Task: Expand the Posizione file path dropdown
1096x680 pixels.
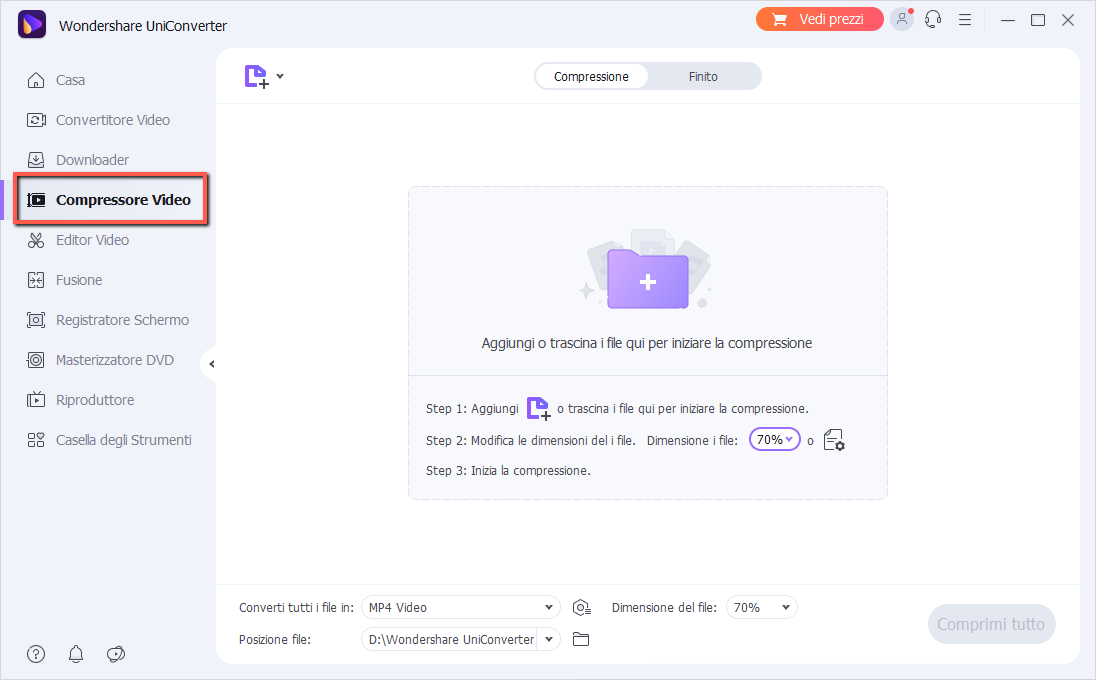Action: [550, 639]
